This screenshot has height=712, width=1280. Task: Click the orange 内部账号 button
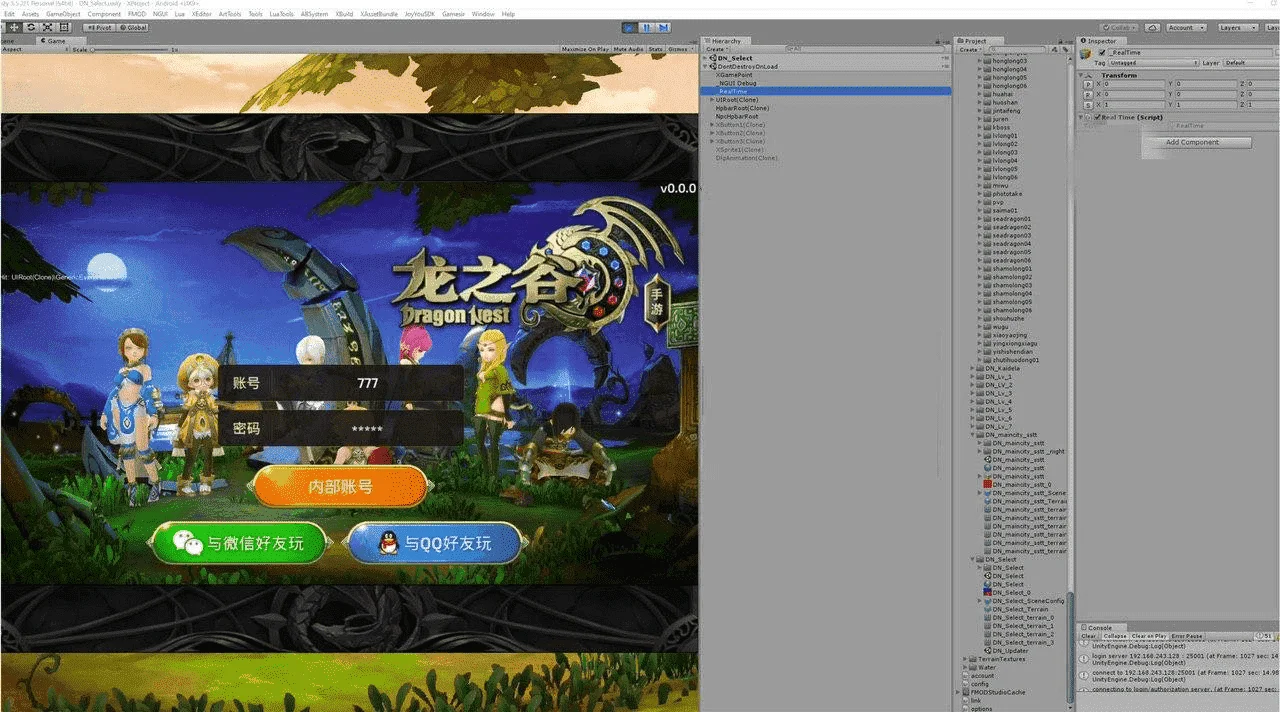pos(341,487)
